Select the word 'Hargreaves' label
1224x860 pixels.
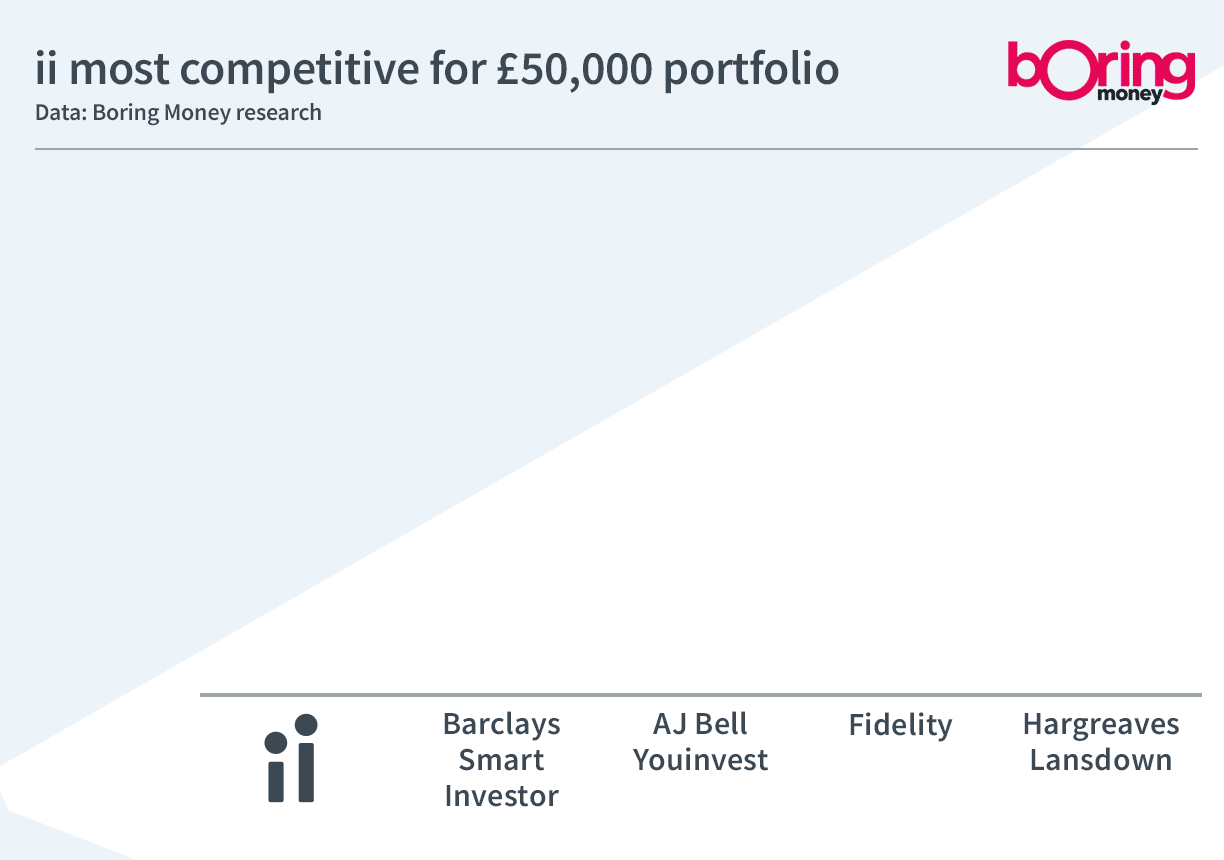(x=1101, y=725)
